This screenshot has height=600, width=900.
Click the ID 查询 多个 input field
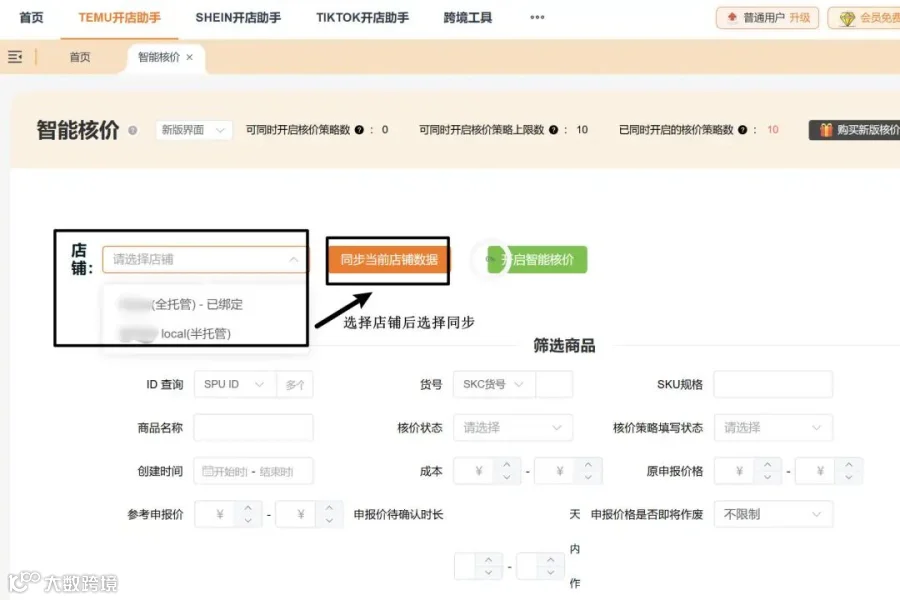(295, 384)
